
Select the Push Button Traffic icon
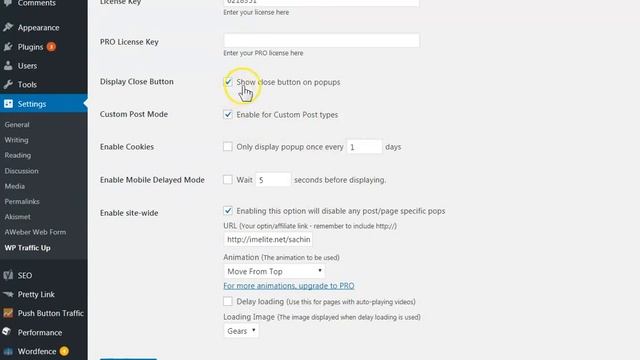8,313
